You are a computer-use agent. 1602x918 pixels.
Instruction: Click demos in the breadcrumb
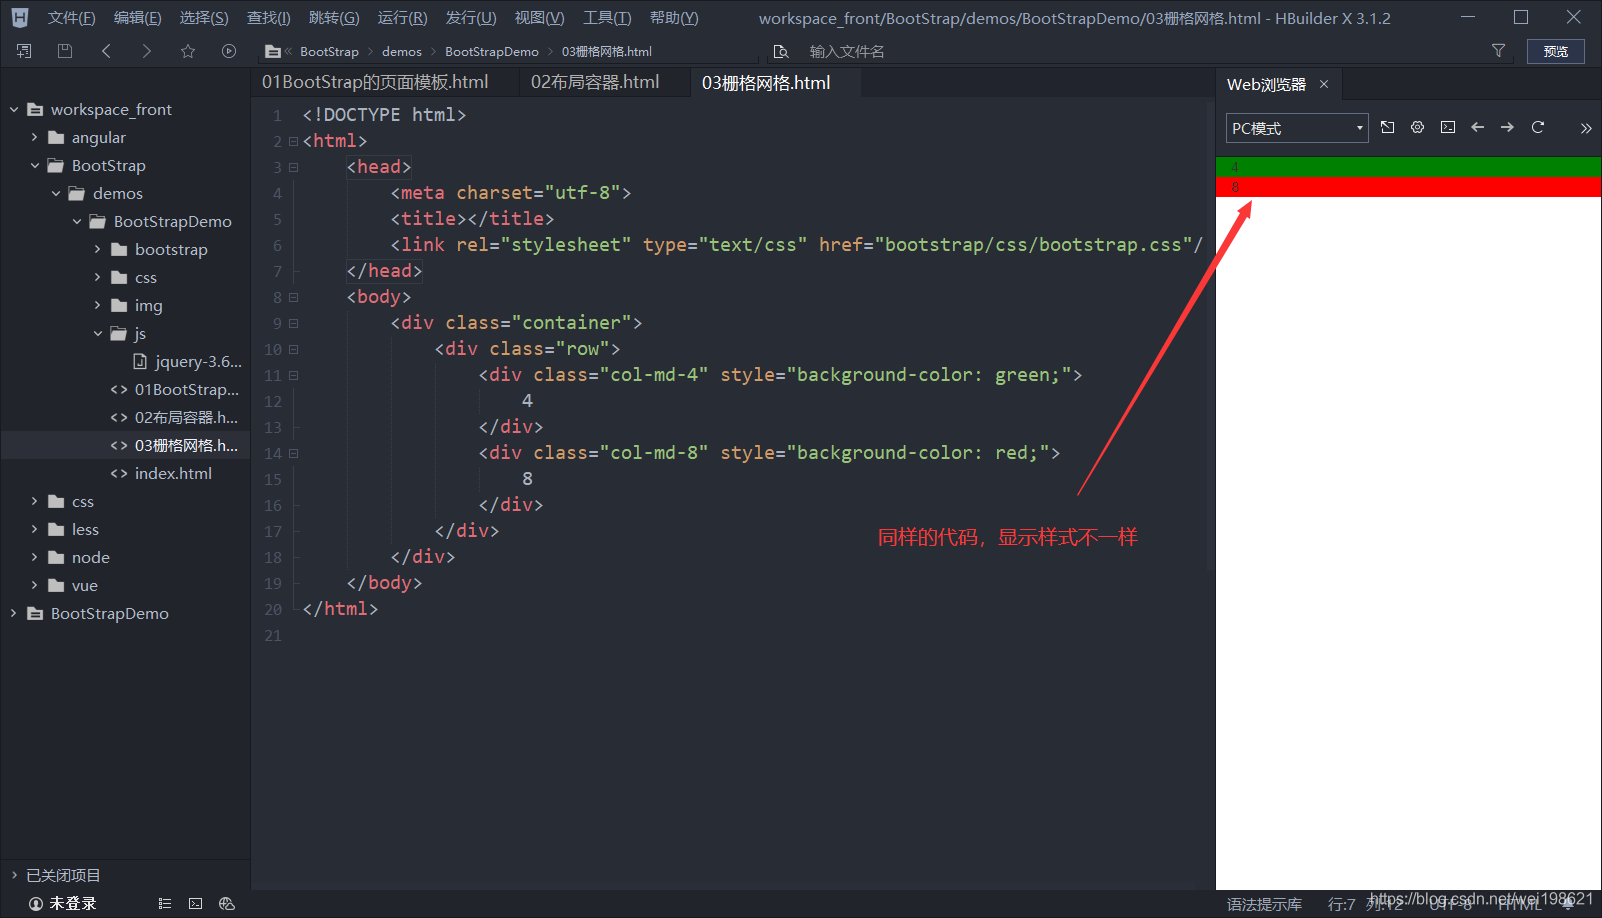tap(402, 51)
